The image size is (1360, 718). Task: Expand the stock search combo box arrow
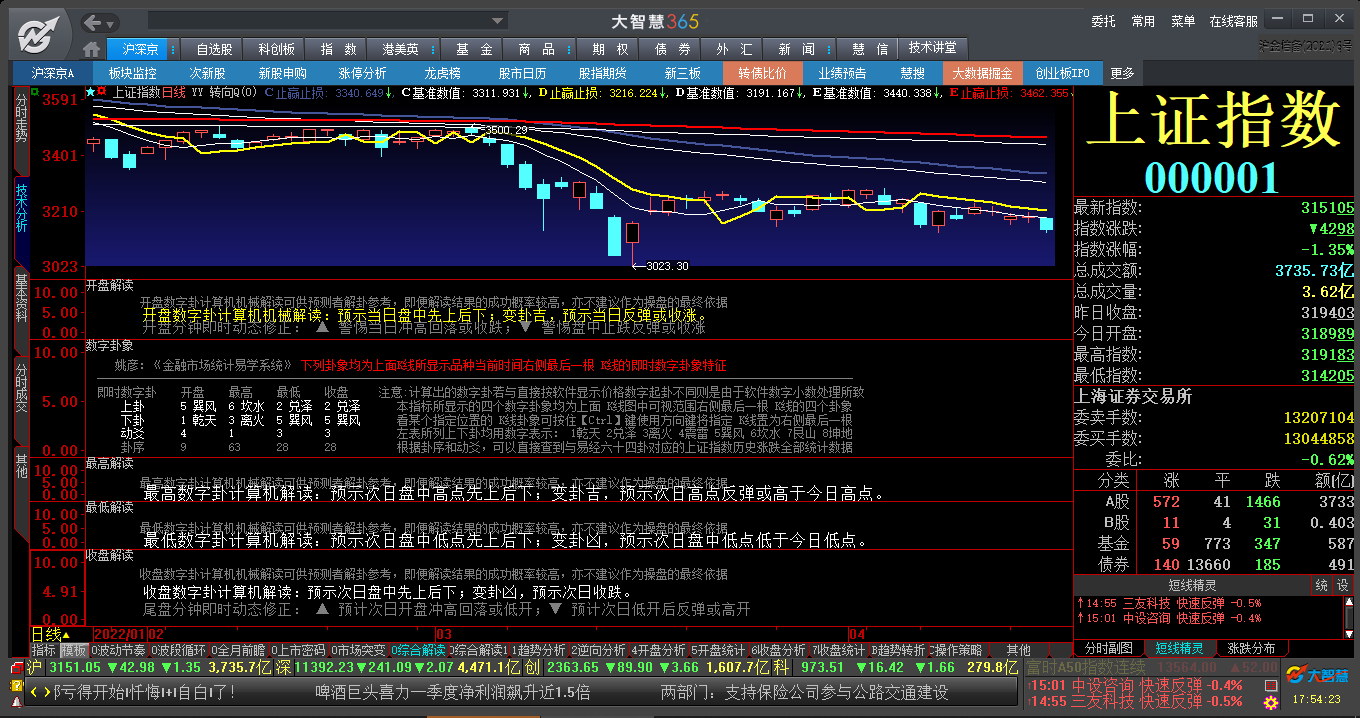(498, 21)
